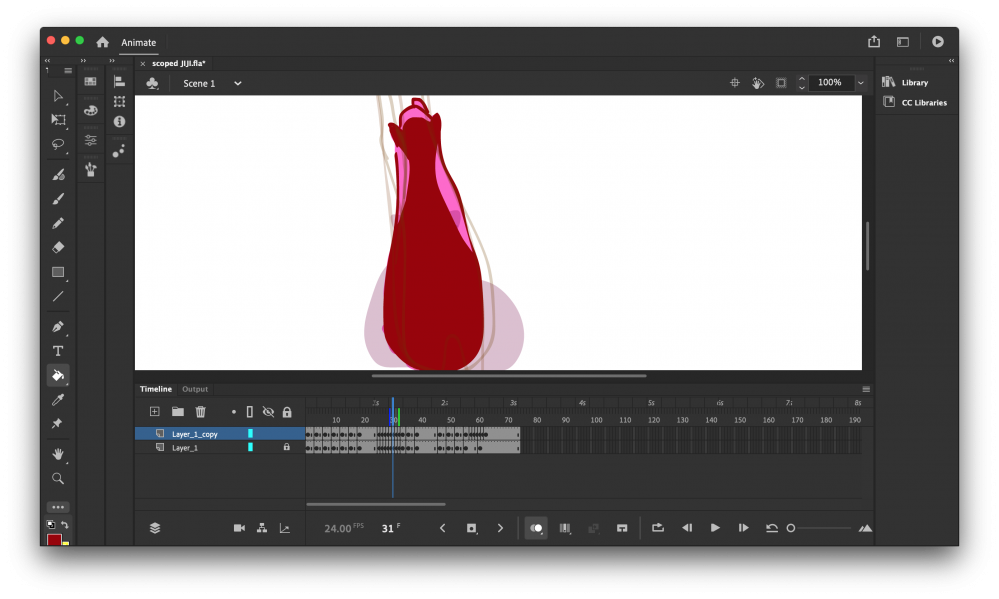The width and height of the screenshot is (999, 599).
Task: Toggle show all layers as outlines
Action: pos(250,412)
